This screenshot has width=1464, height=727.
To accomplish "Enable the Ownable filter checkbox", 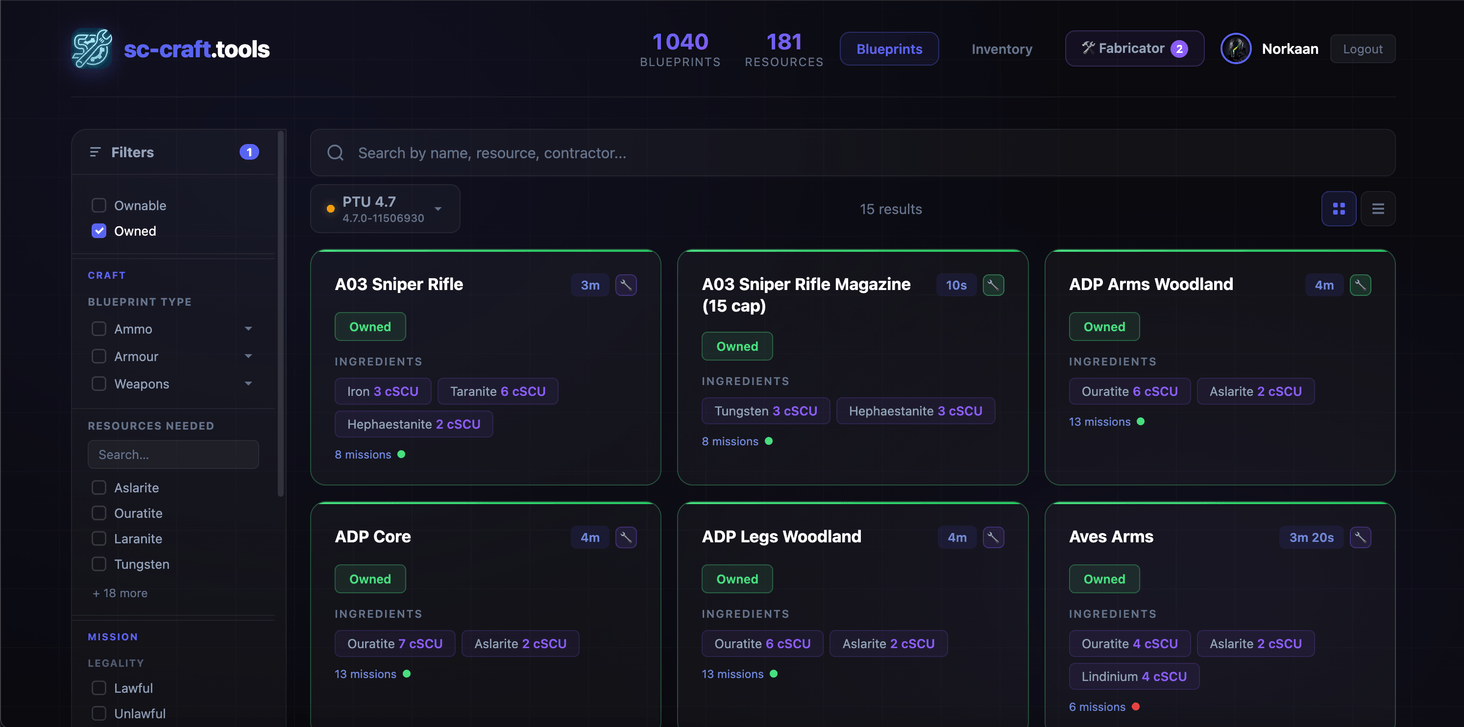I will click(99, 205).
